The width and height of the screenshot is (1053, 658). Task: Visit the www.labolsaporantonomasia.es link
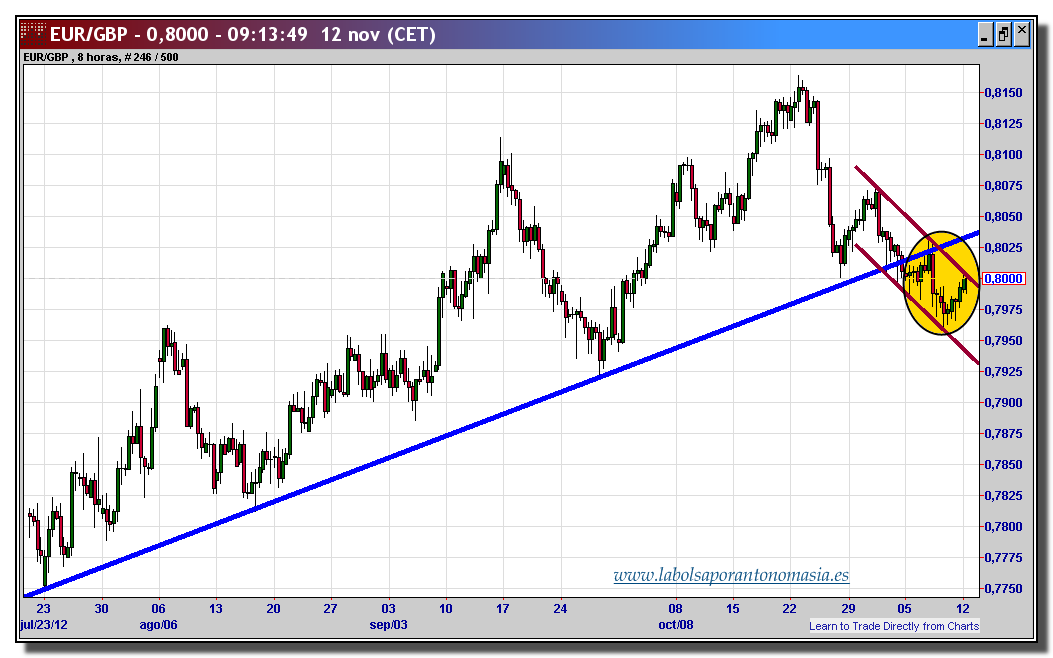click(731, 575)
